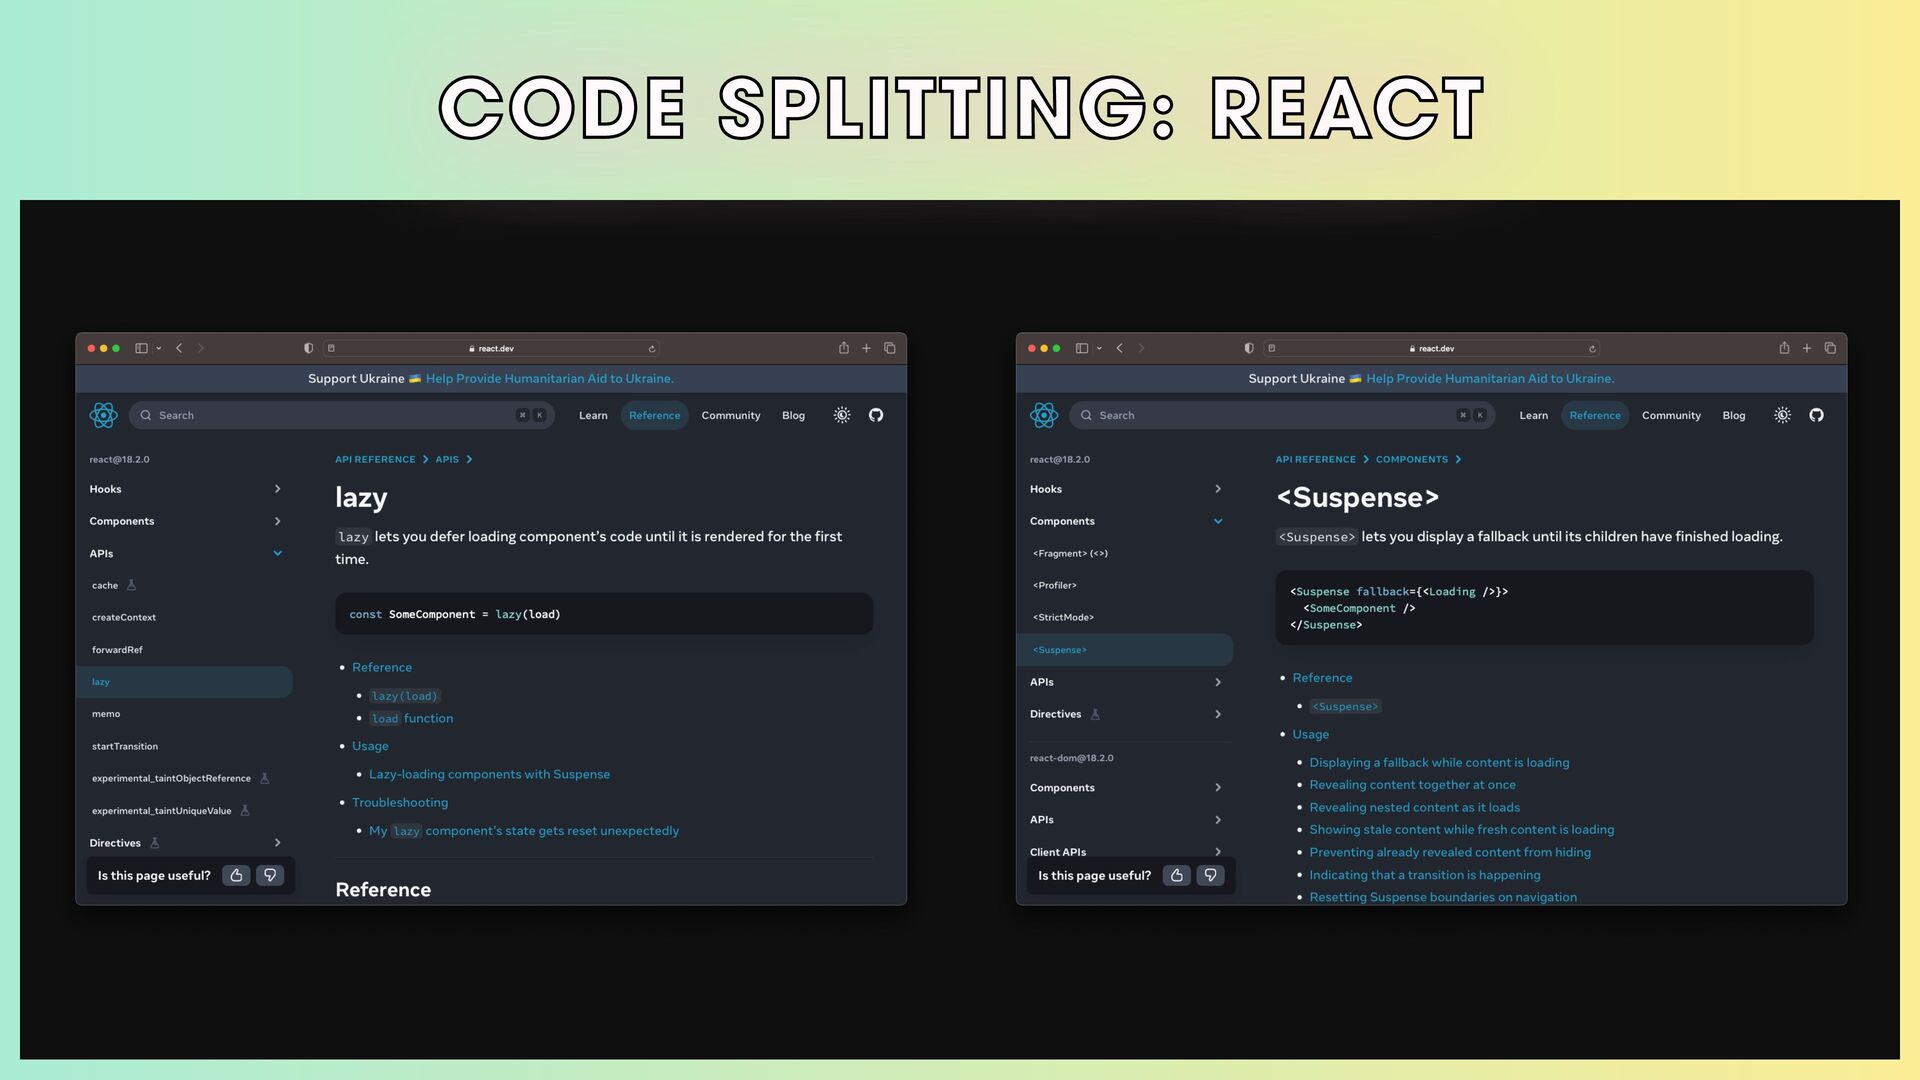Toggle theme sun icon in right window
Viewport: 1920px width, 1080px height.
1782,415
